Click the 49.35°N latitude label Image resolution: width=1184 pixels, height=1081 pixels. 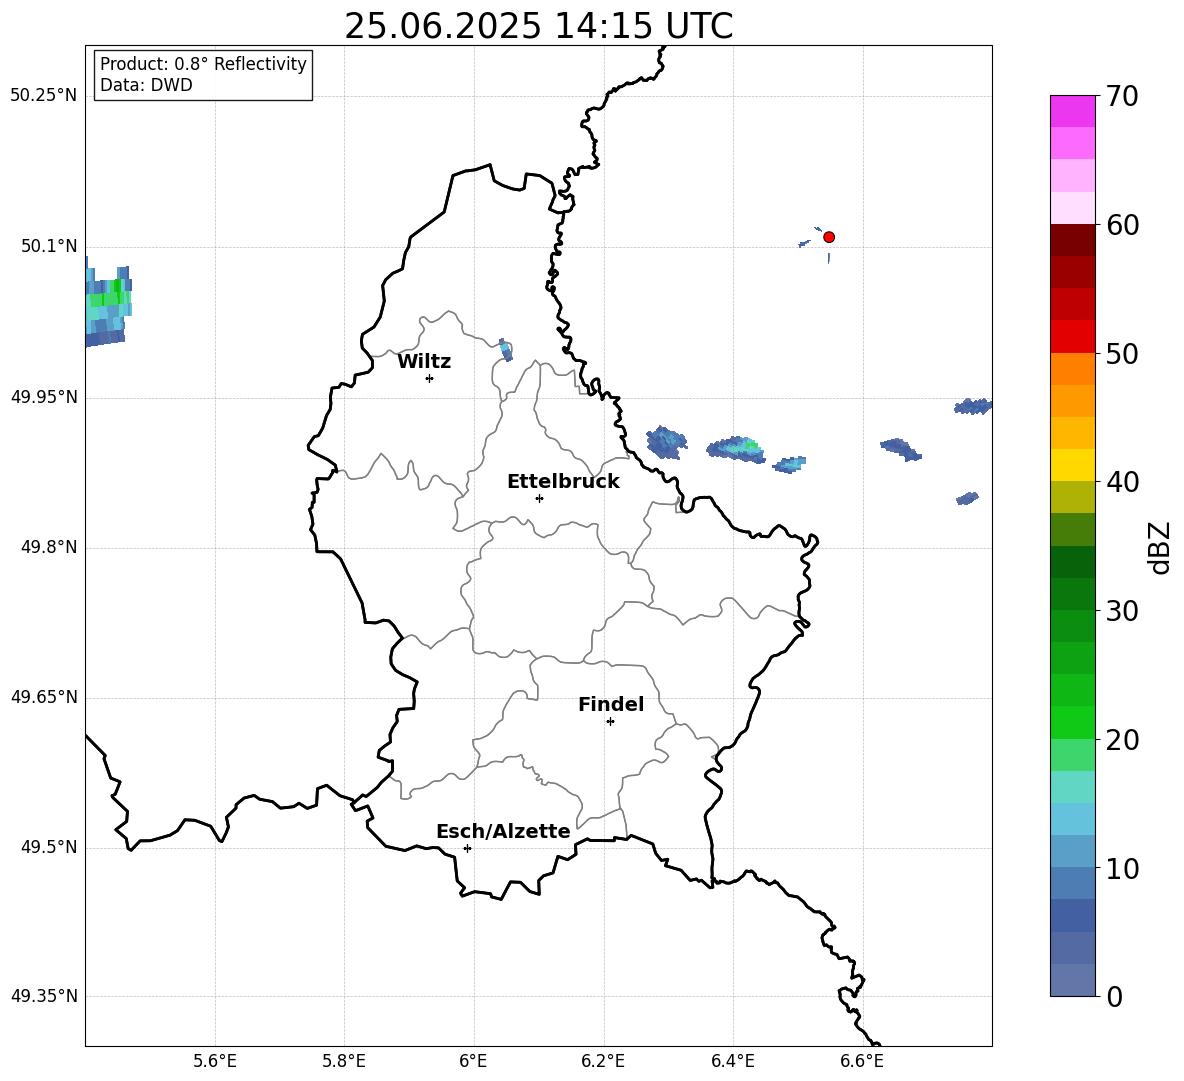(43, 996)
